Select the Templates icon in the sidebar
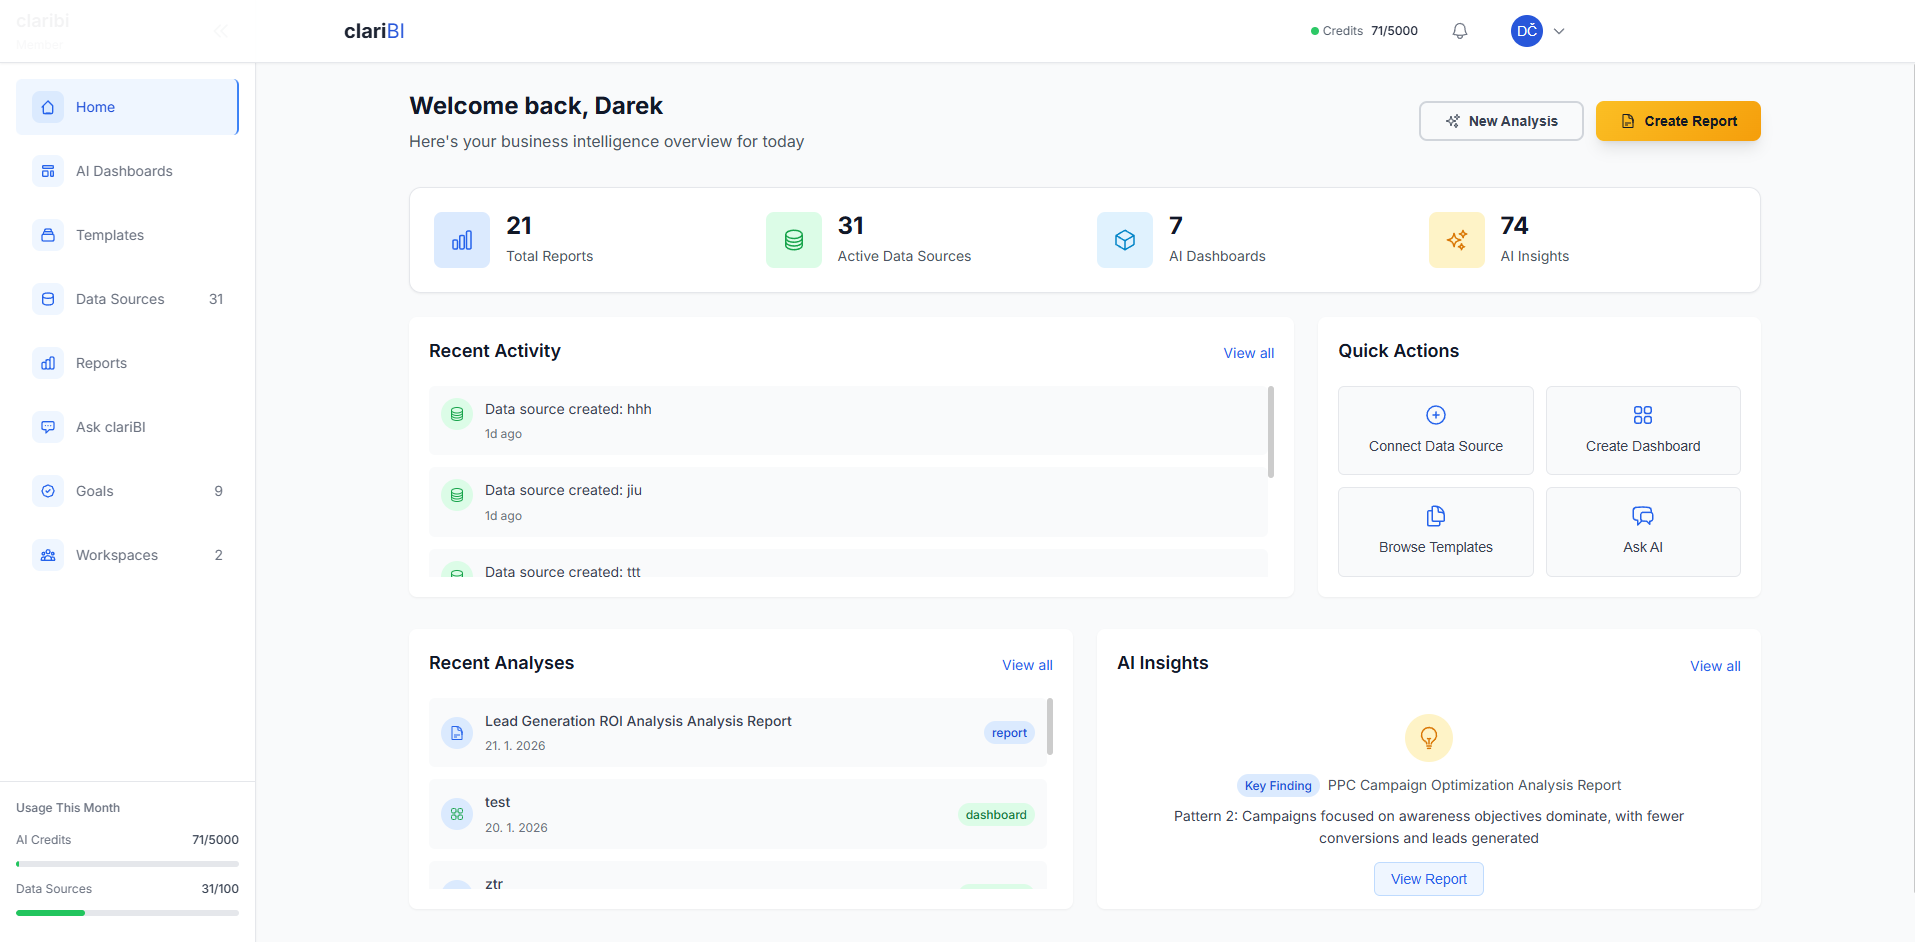 (47, 235)
